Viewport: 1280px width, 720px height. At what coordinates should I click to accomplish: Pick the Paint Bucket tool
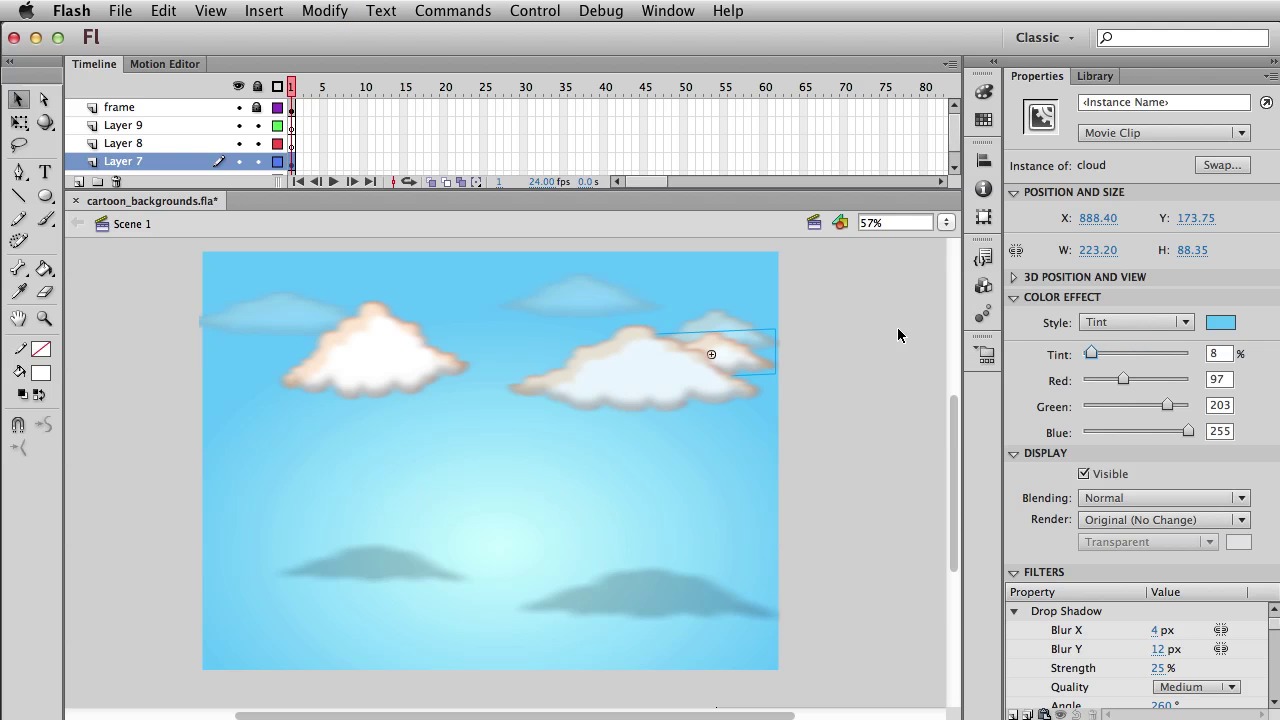click(x=45, y=269)
